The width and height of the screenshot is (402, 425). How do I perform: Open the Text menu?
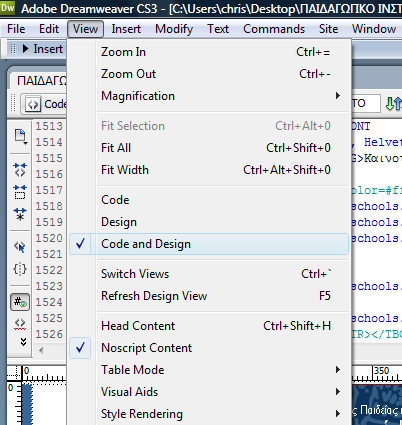click(x=218, y=29)
